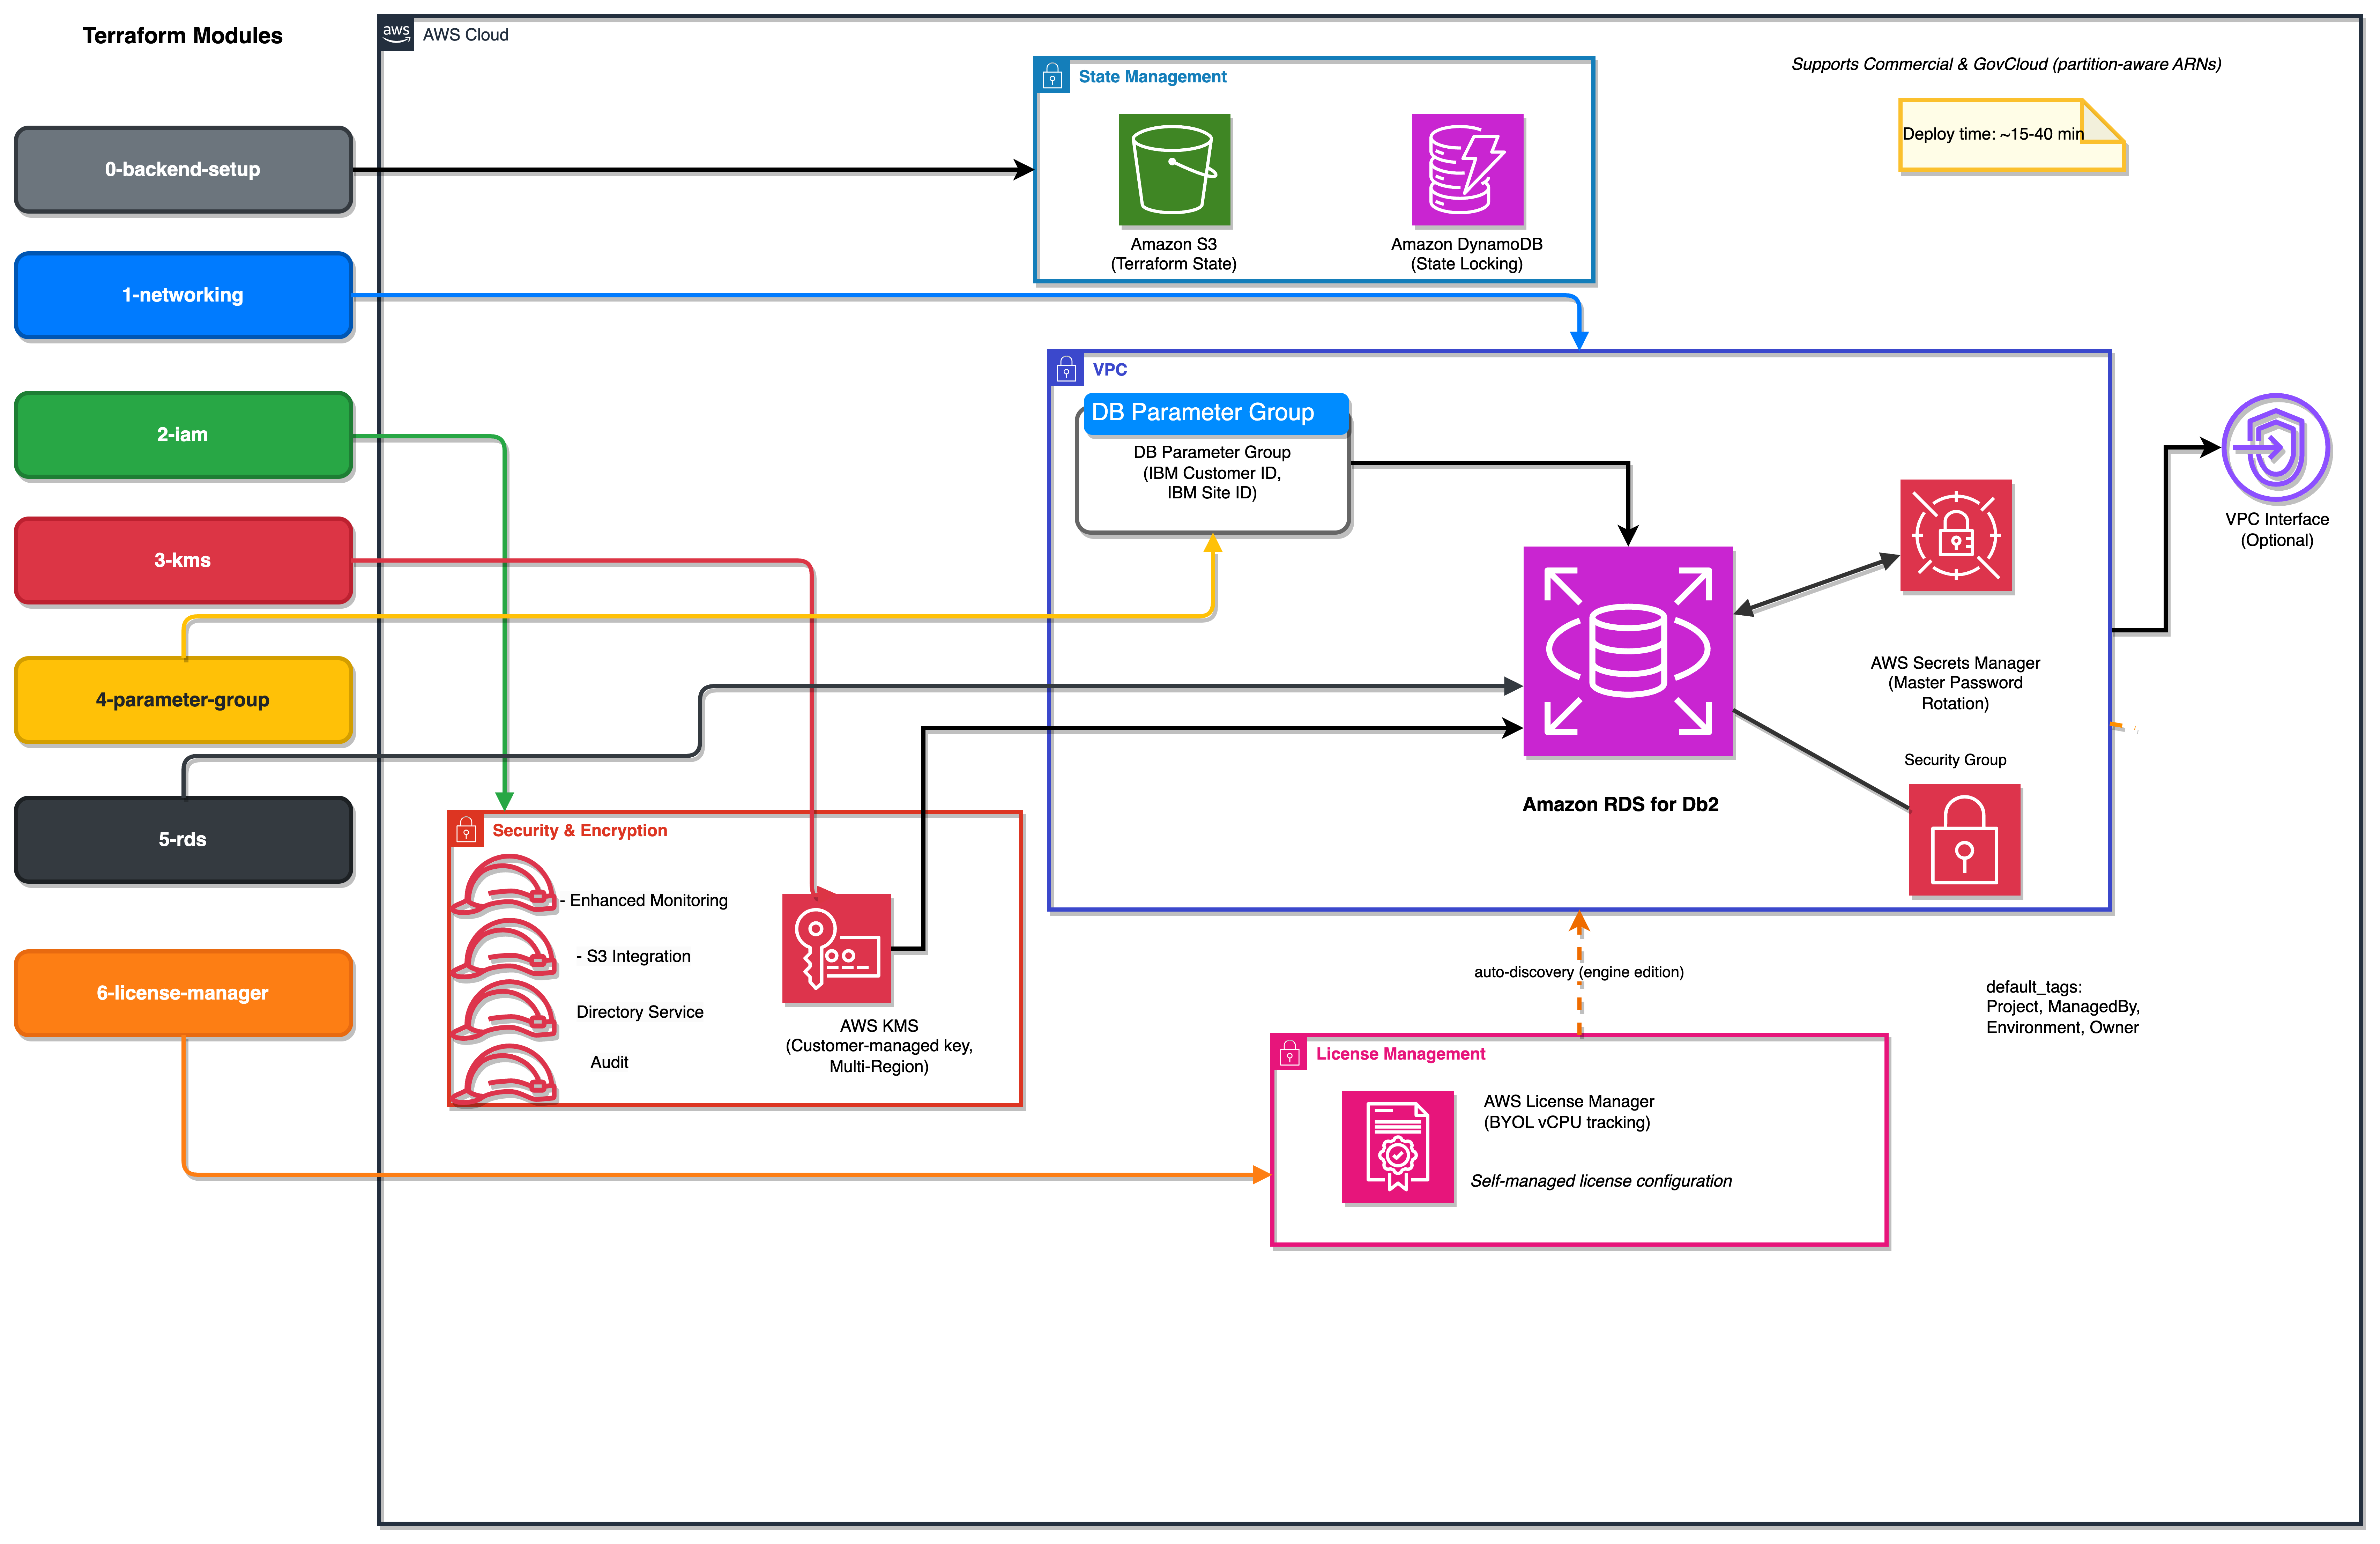Select the 0-backend-setup module box
Image resolution: width=2380 pixels, height=1544 pixels.
pos(183,170)
